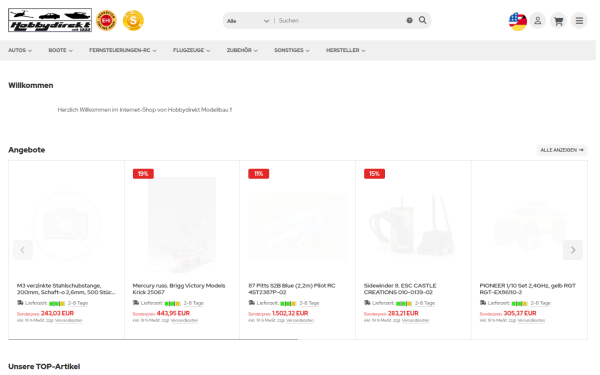600x375 pixels.
Task: Click delivery truck icon on M3 Stahlschubstange
Action: [x=20, y=303]
